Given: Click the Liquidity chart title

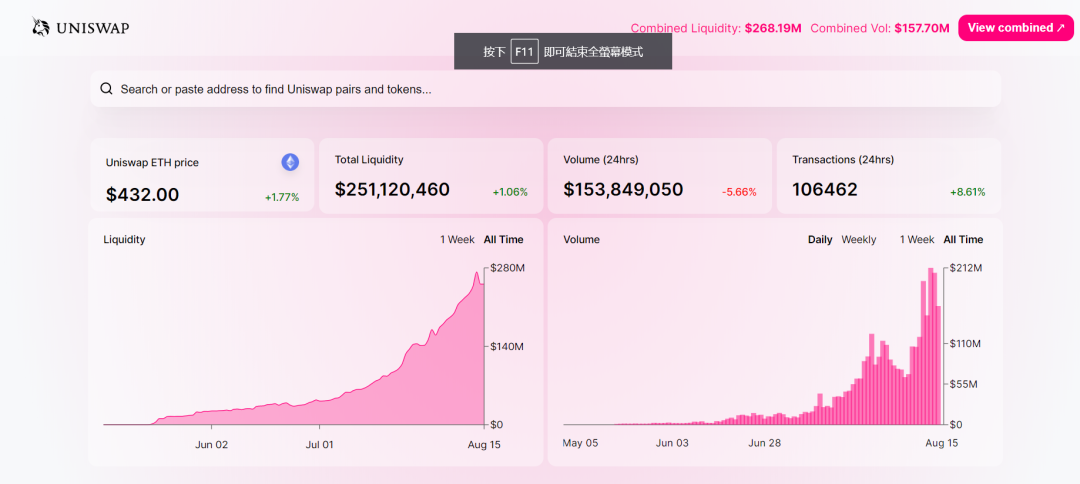Looking at the screenshot, I should point(124,240).
